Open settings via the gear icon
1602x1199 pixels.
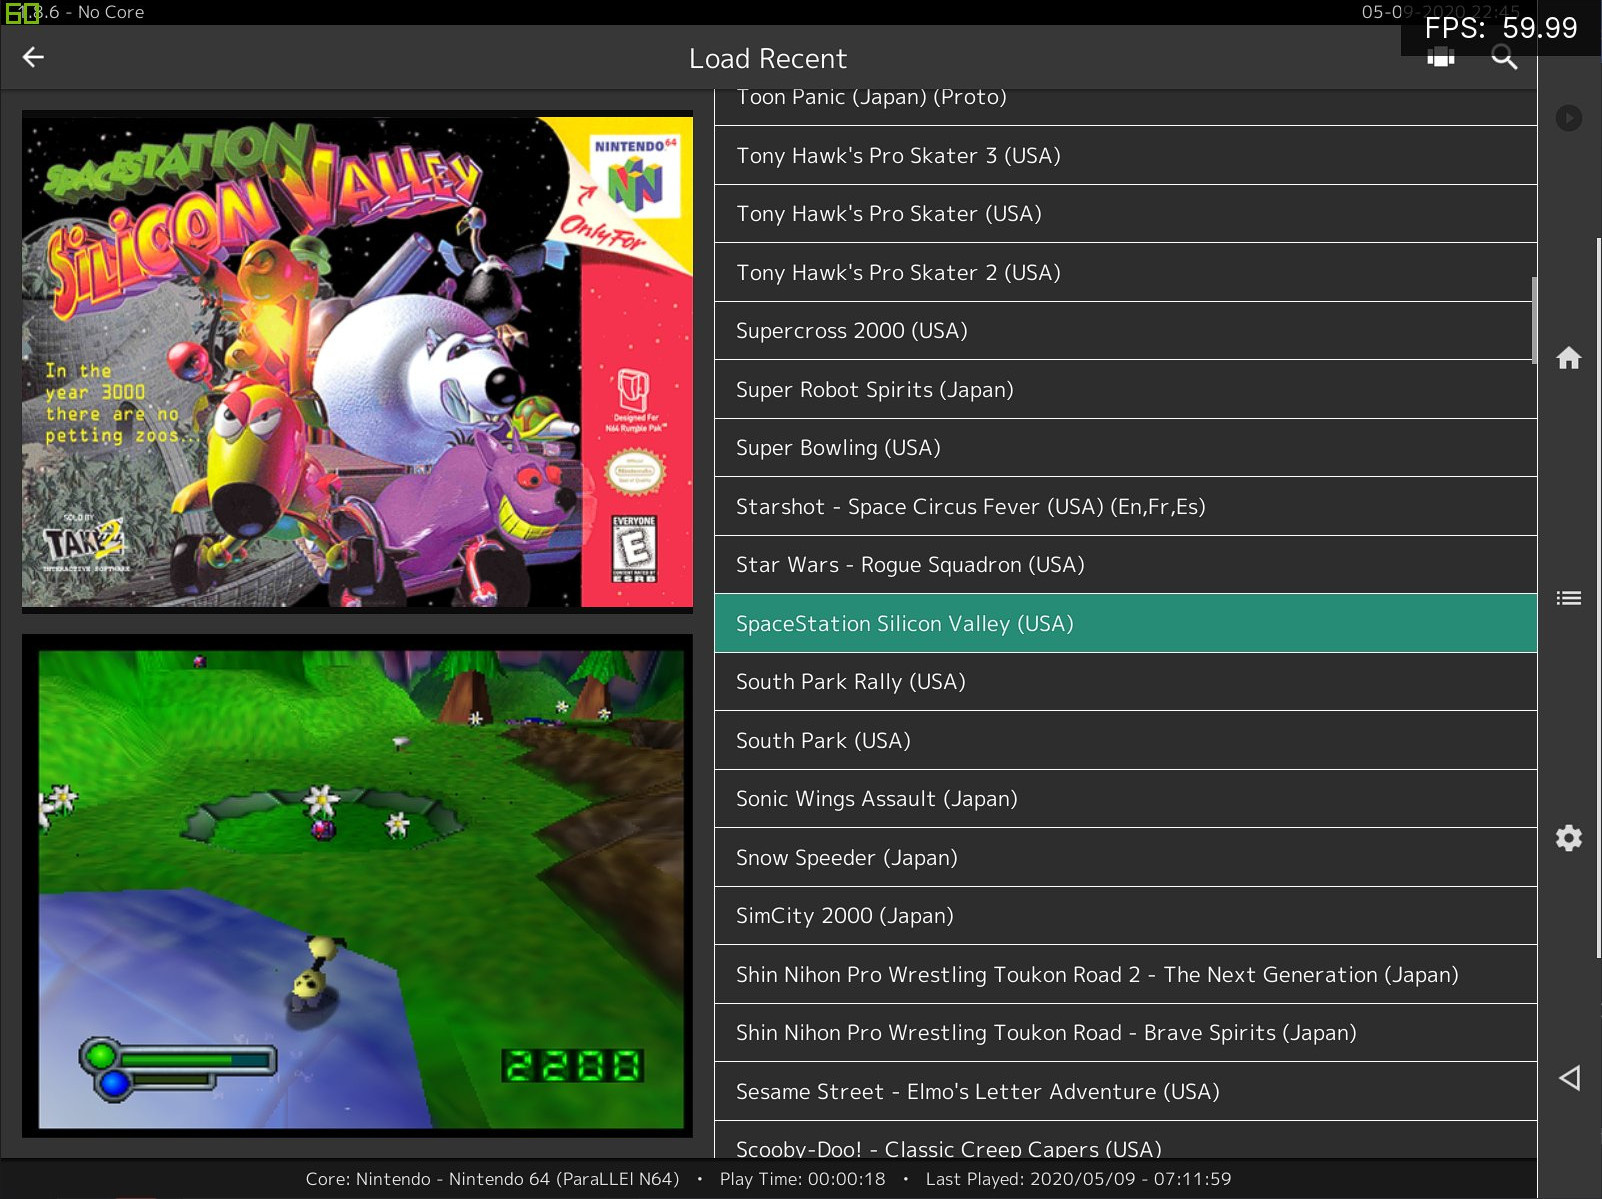click(1569, 839)
